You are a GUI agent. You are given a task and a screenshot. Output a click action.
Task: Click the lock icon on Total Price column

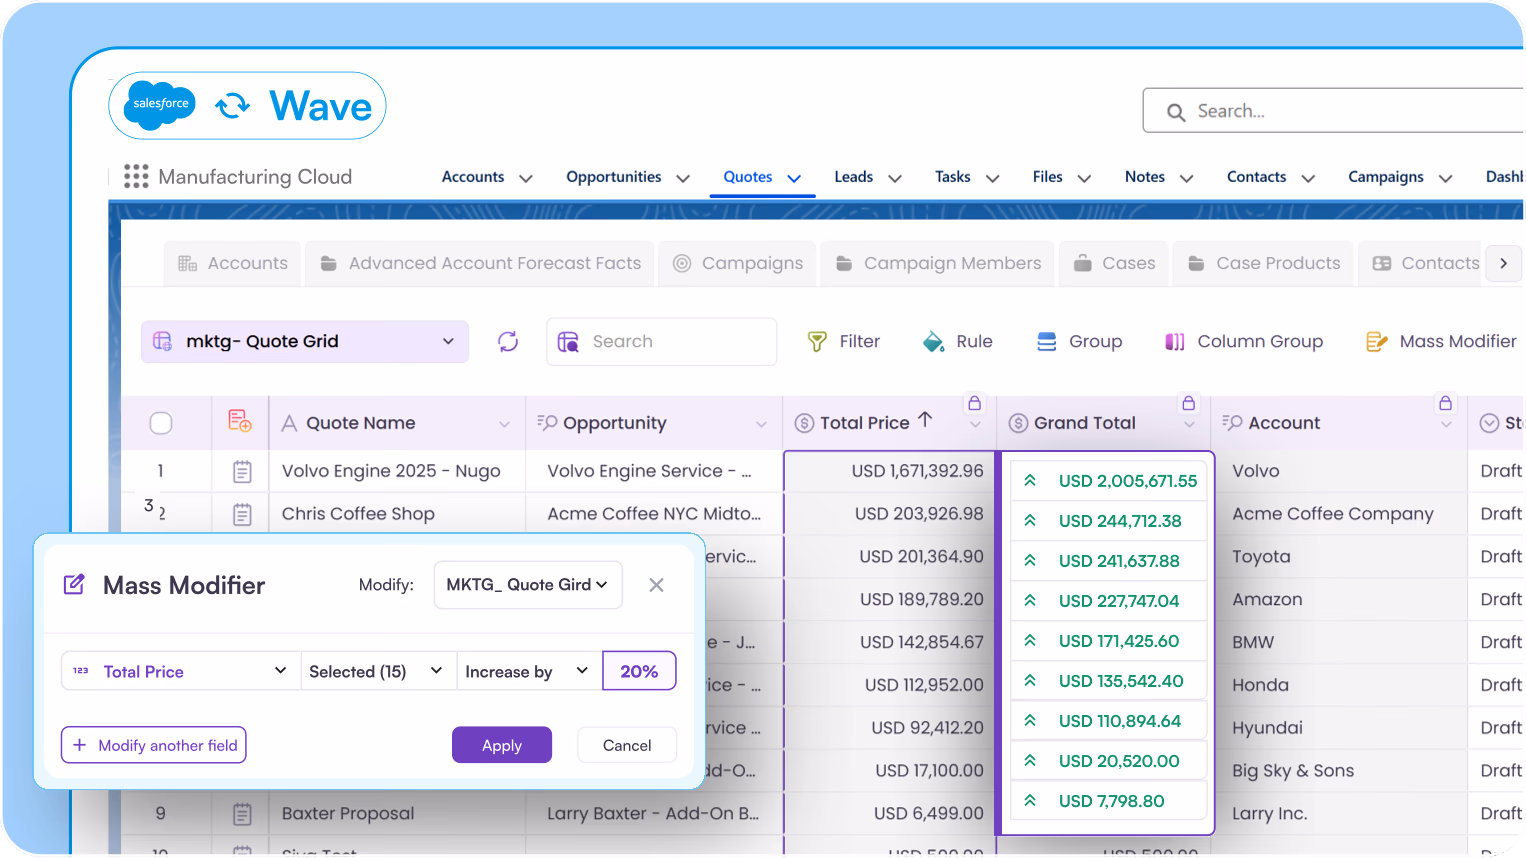[974, 403]
